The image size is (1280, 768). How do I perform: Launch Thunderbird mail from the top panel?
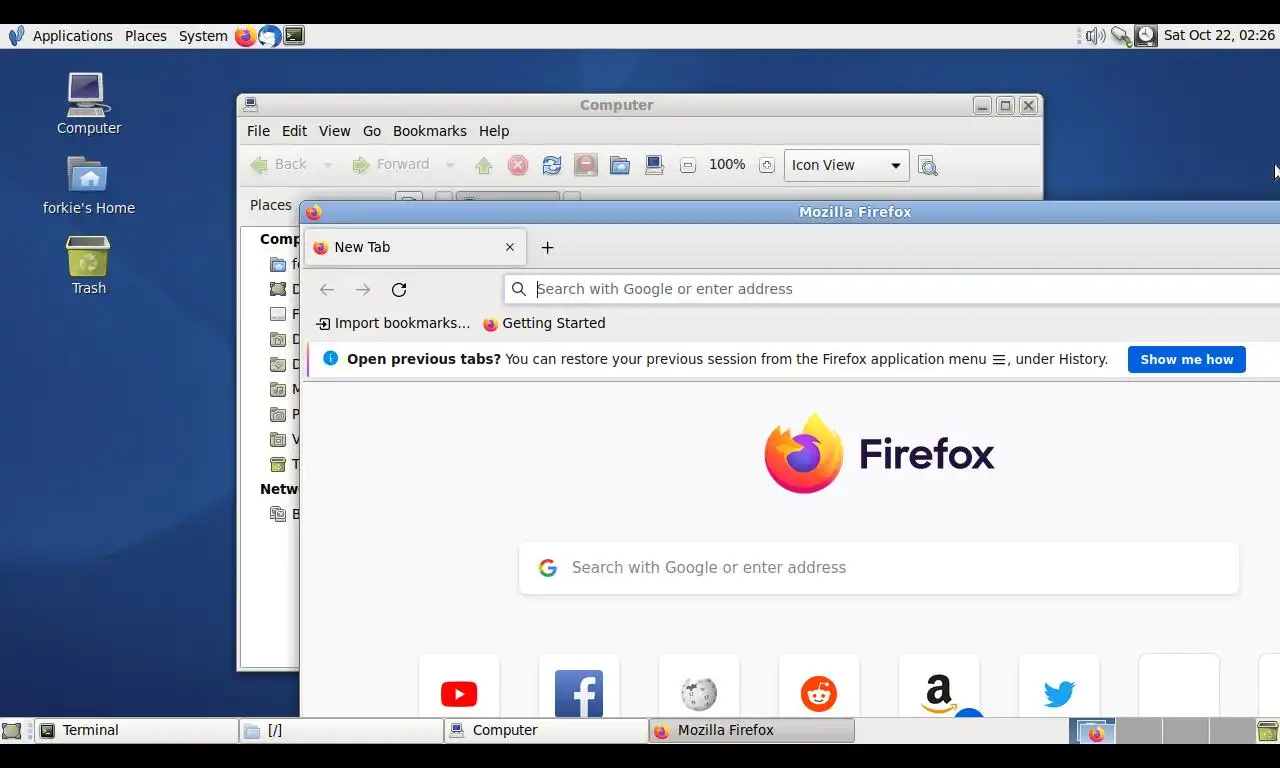[x=269, y=36]
